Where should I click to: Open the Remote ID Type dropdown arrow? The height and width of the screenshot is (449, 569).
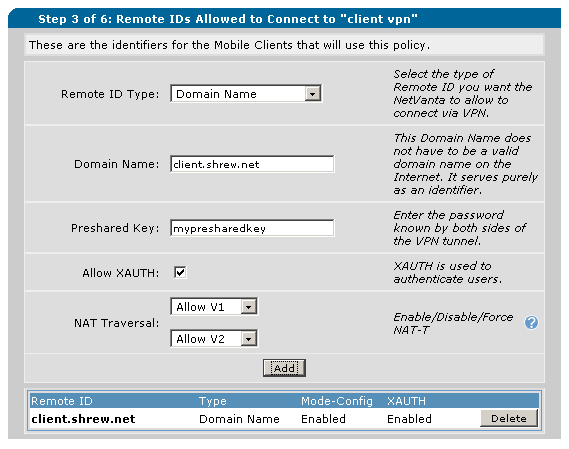click(x=312, y=94)
